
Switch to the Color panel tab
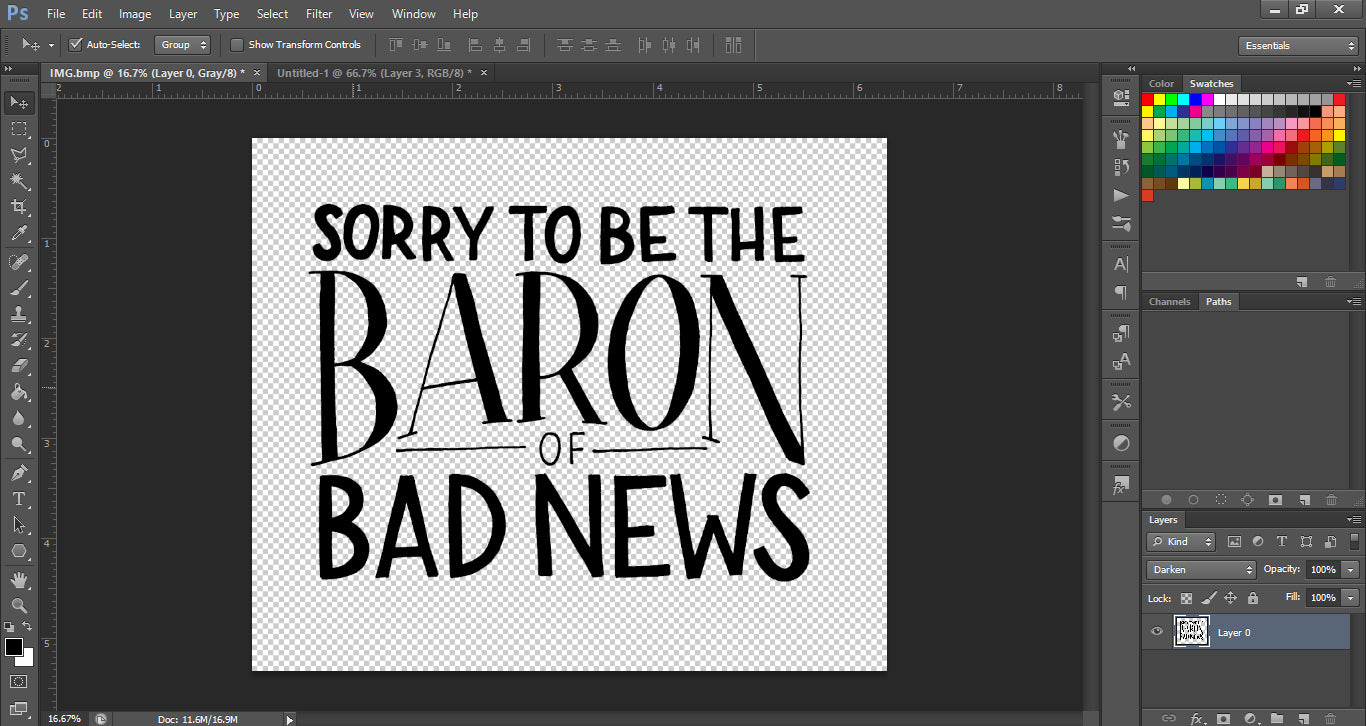point(1161,84)
